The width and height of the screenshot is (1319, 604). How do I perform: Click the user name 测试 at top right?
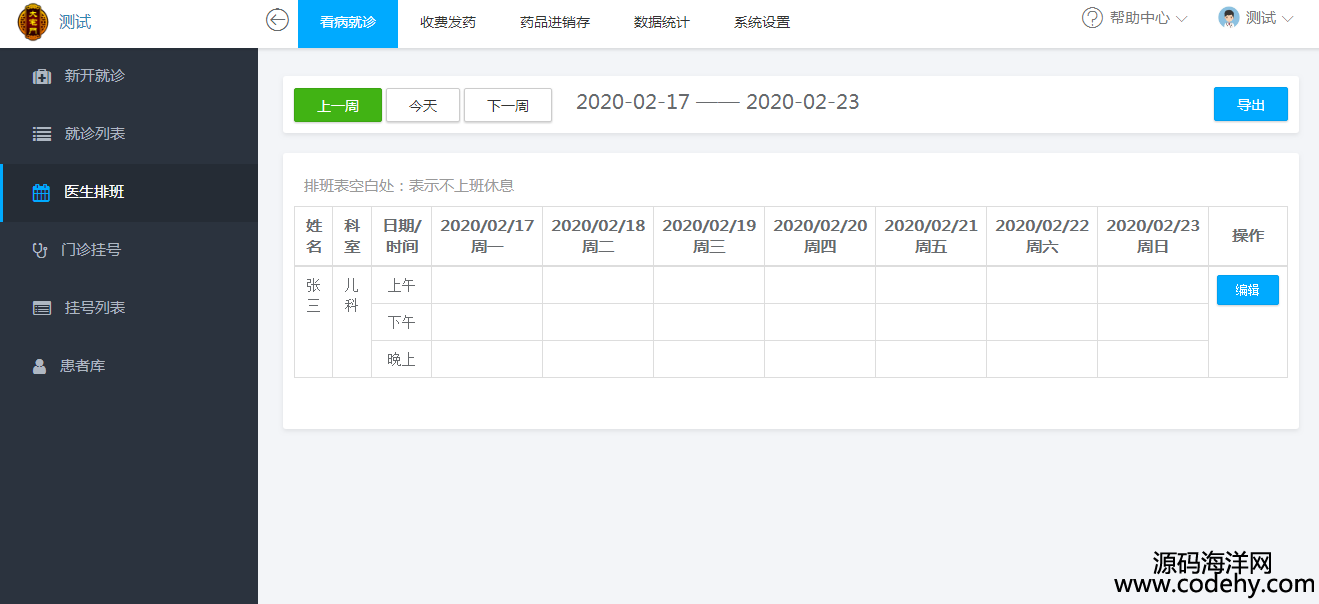point(1260,18)
